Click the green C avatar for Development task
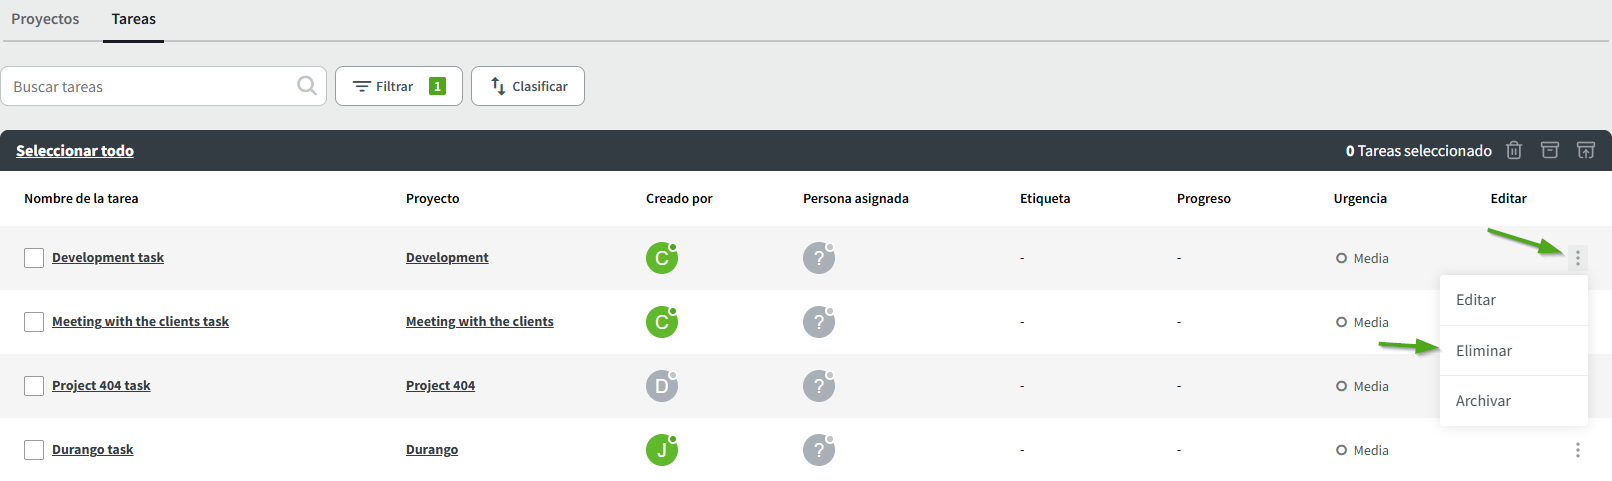The height and width of the screenshot is (481, 1612). [661, 258]
